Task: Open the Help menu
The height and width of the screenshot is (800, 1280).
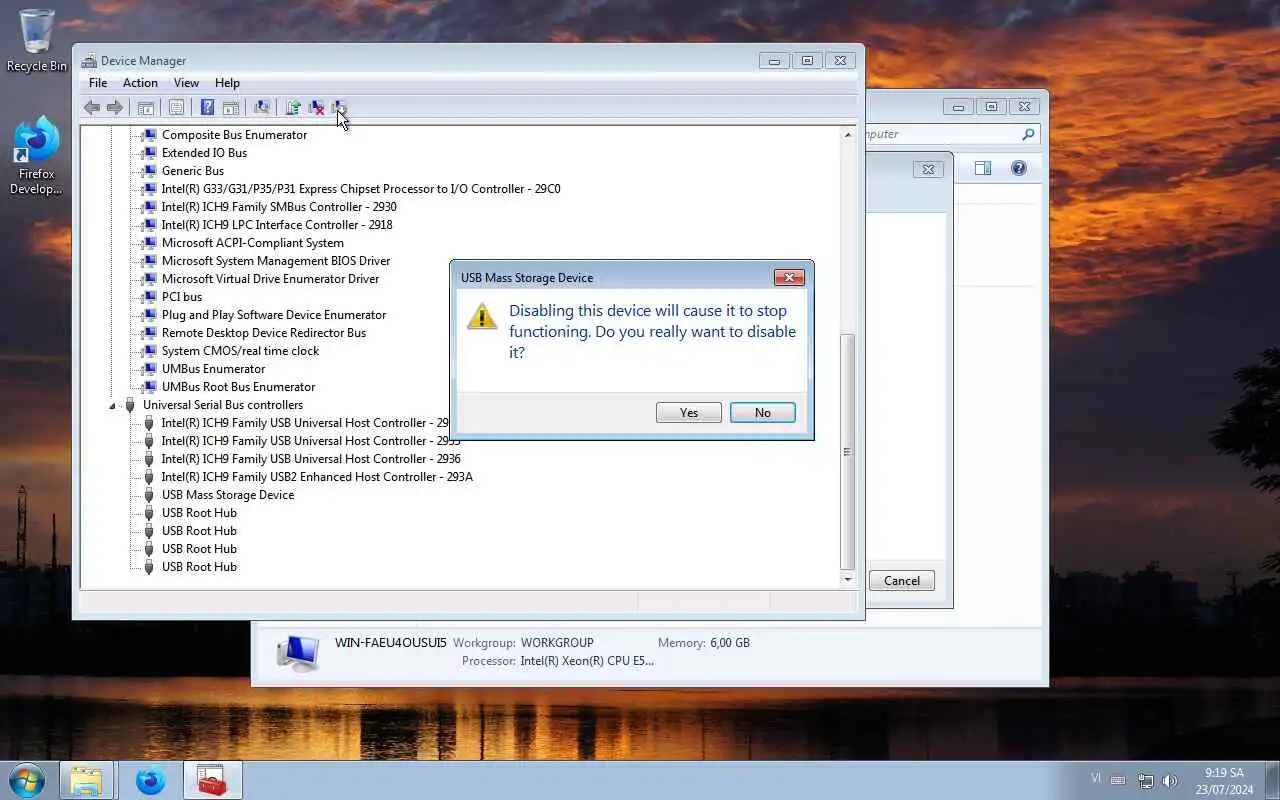Action: tap(227, 83)
